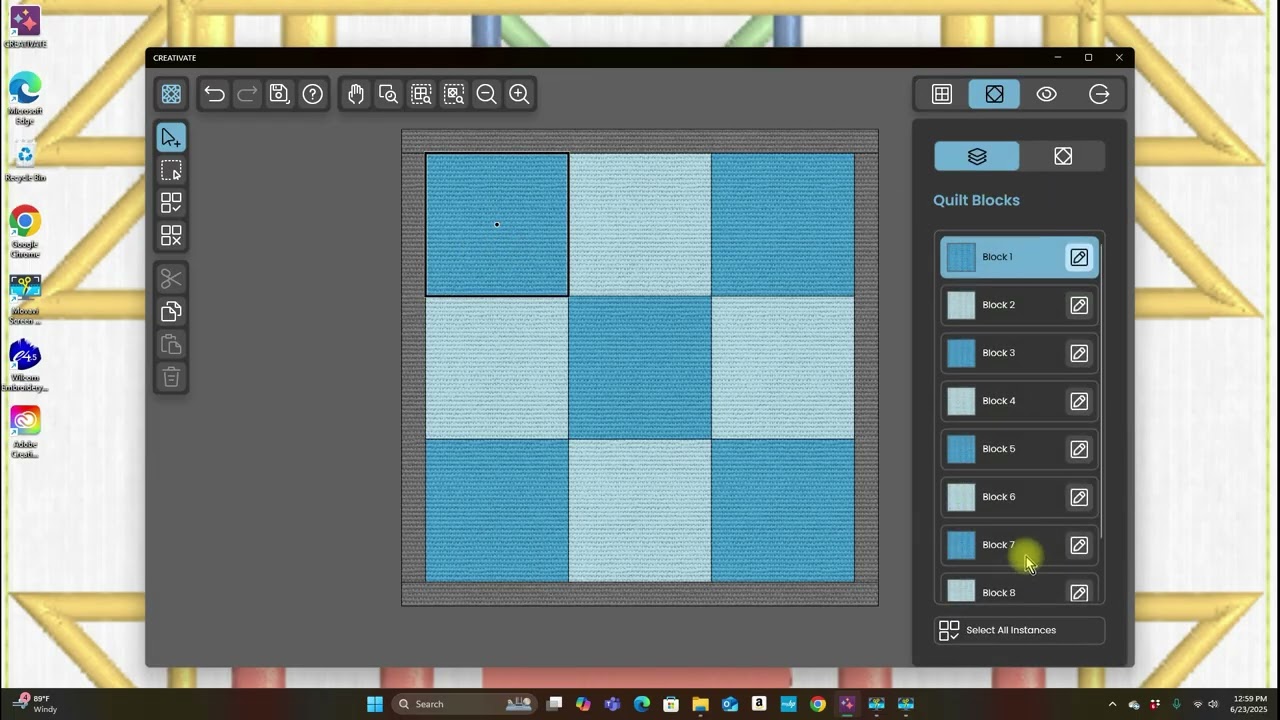The image size is (1280, 720).
Task: Select Block 4 in the list
Action: click(x=1019, y=401)
